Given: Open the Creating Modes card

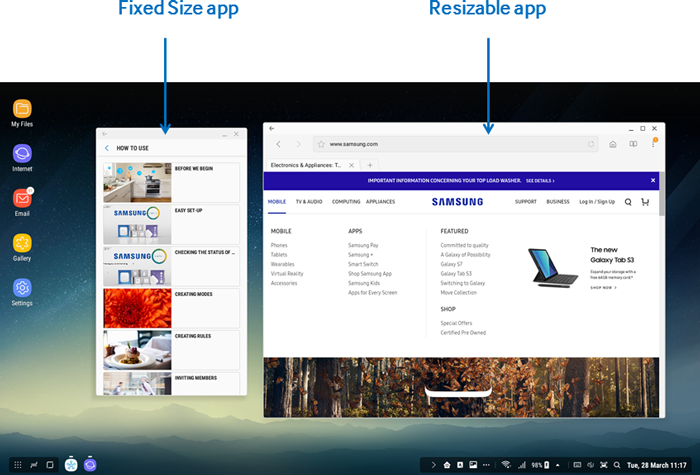Looking at the screenshot, I should (171, 308).
